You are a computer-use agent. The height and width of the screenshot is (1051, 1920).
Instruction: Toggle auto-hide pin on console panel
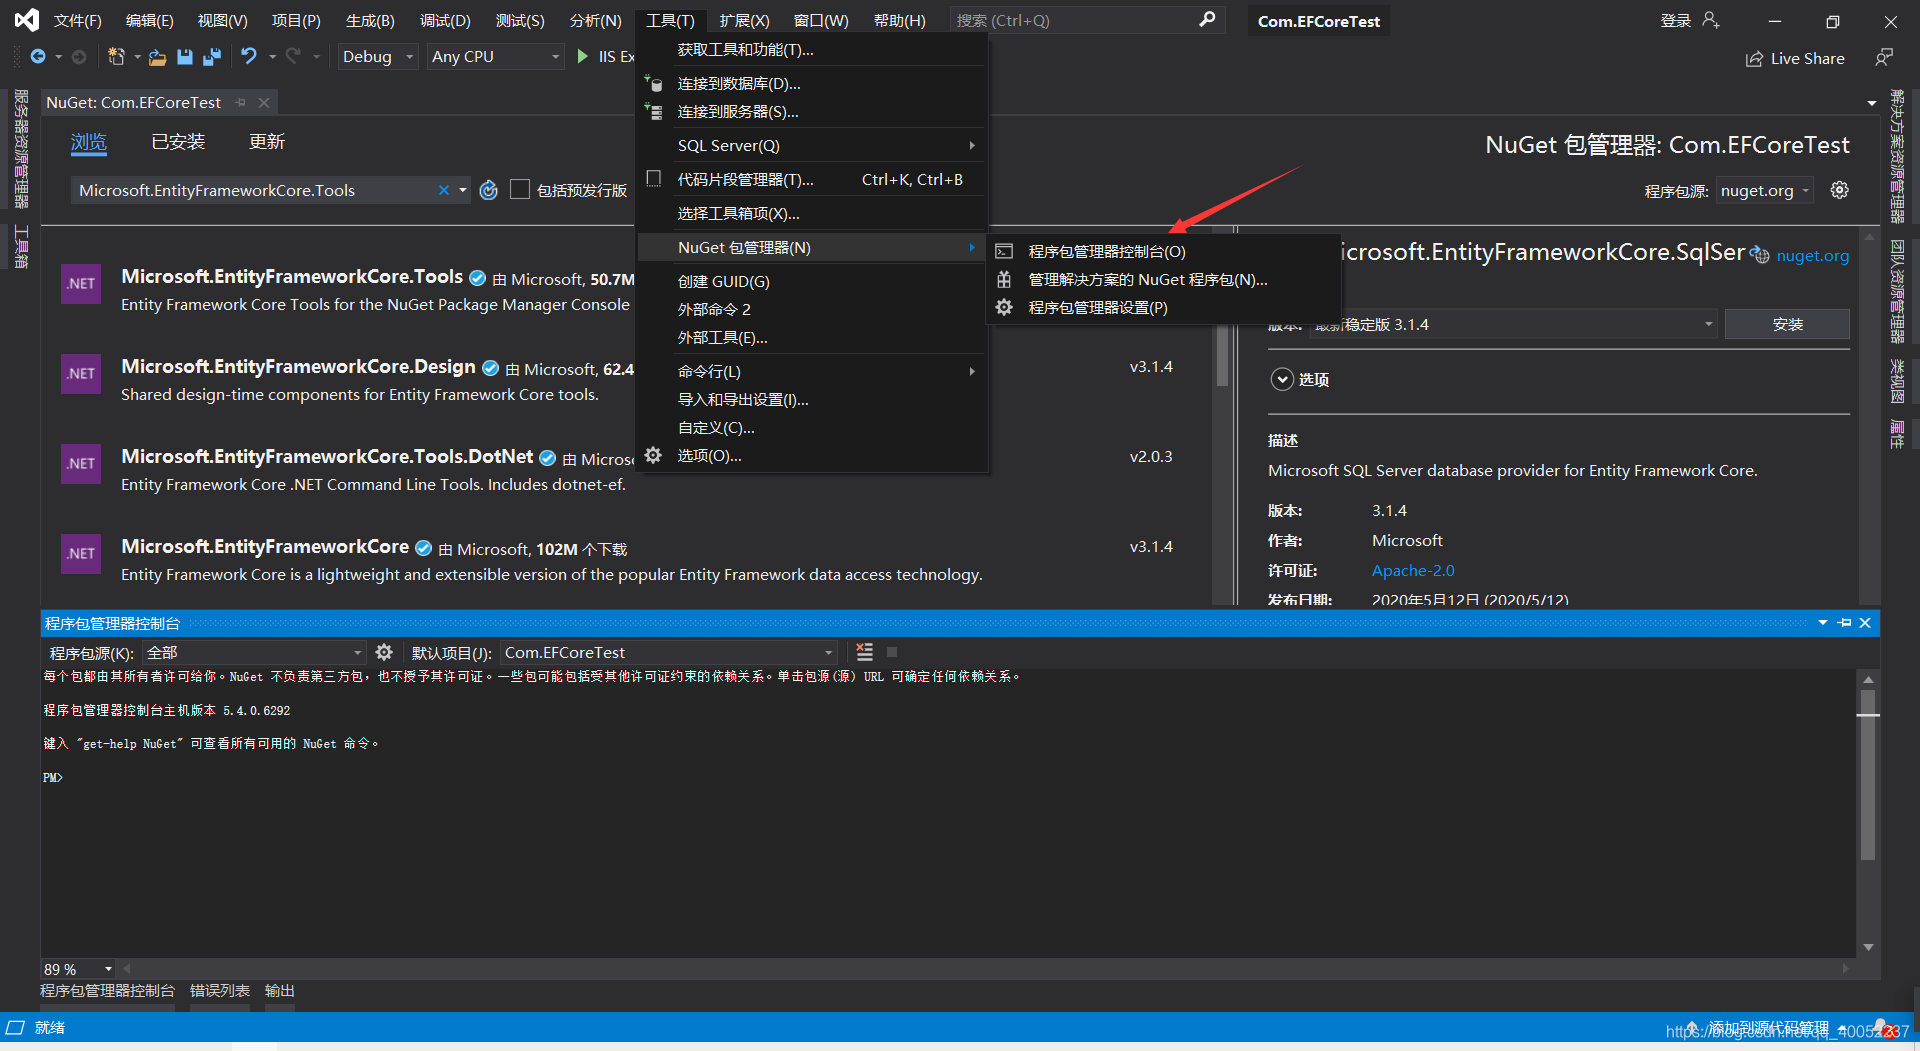click(x=1845, y=623)
